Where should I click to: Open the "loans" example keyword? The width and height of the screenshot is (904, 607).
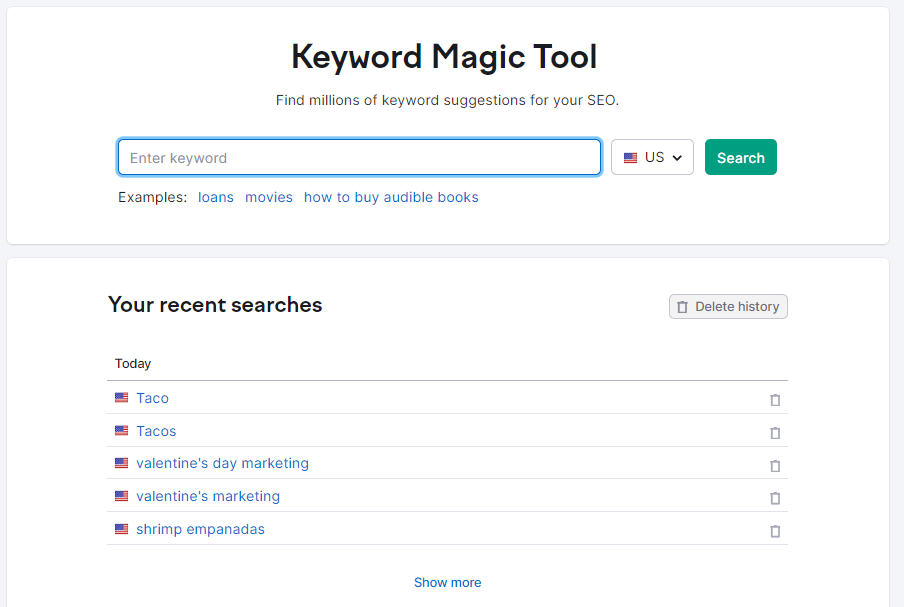[x=216, y=197]
